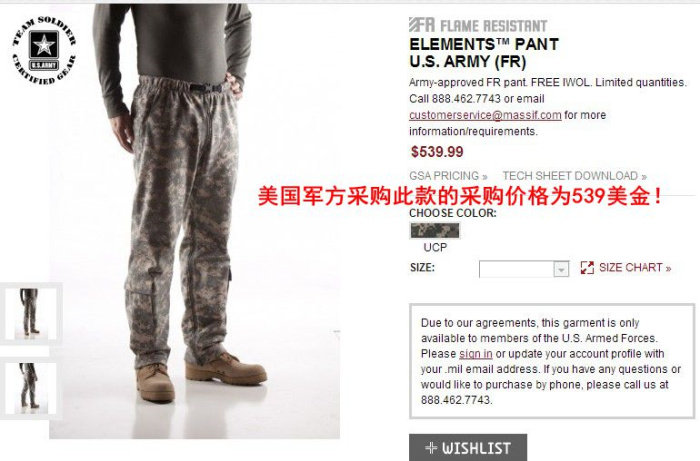This screenshot has width=700, height=461.
Task: Select the UCP camouflage color swatch
Action: point(435,231)
